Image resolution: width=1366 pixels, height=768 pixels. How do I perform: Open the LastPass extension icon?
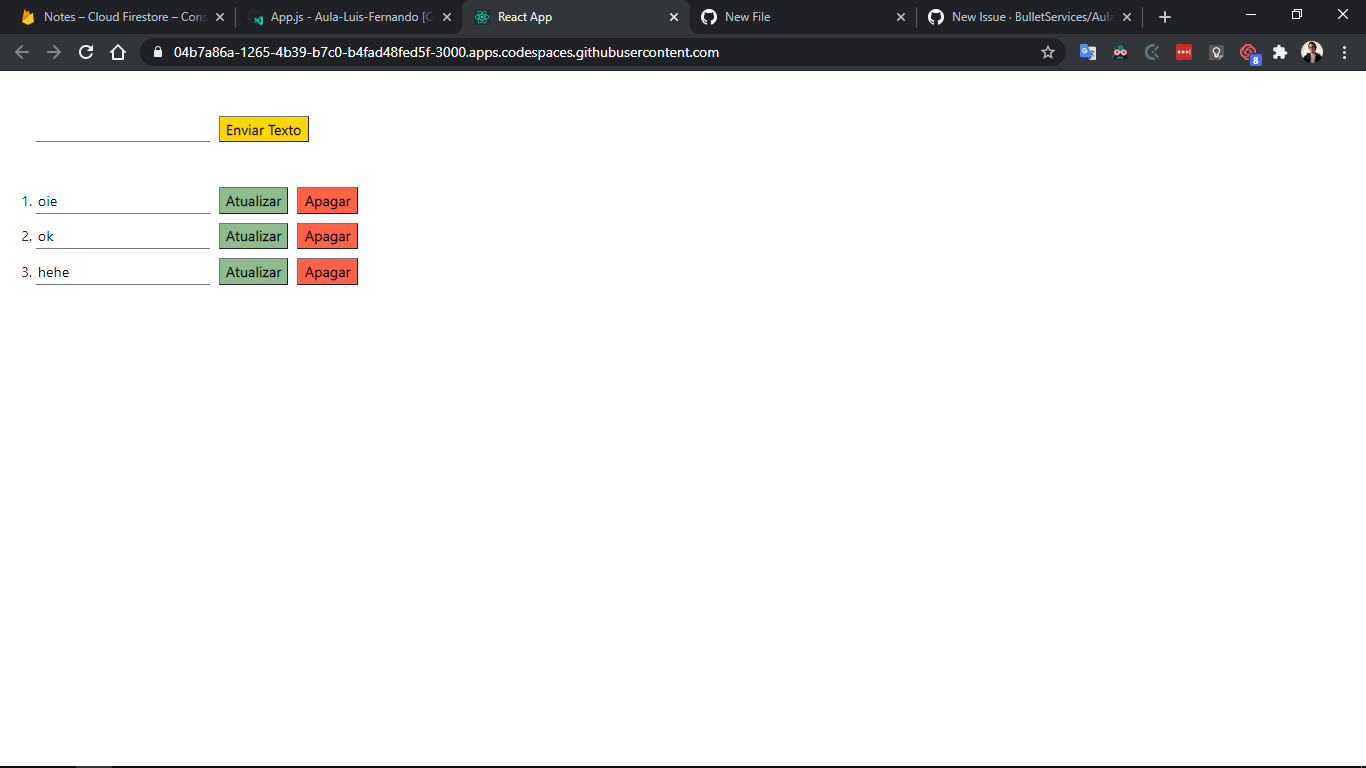[1184, 52]
